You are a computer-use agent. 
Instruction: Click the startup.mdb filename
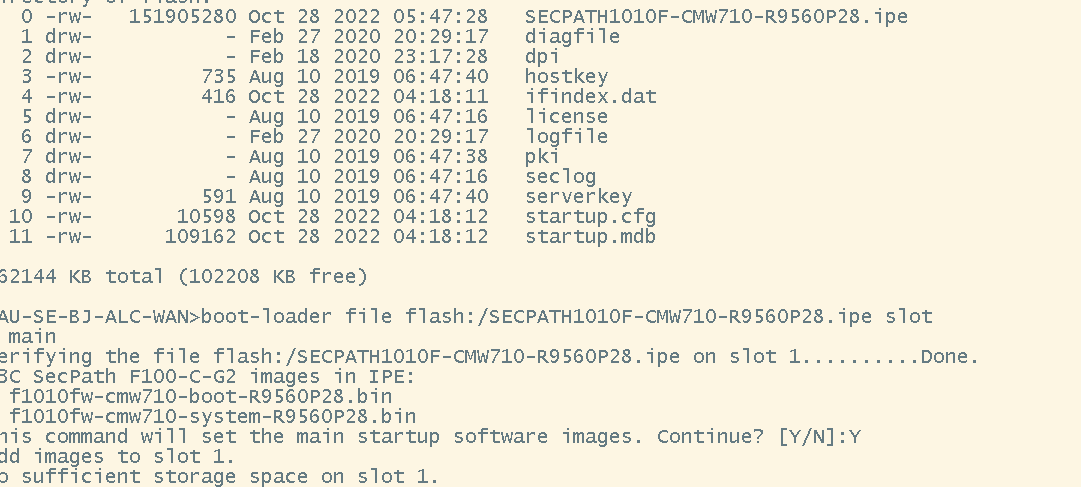point(590,237)
